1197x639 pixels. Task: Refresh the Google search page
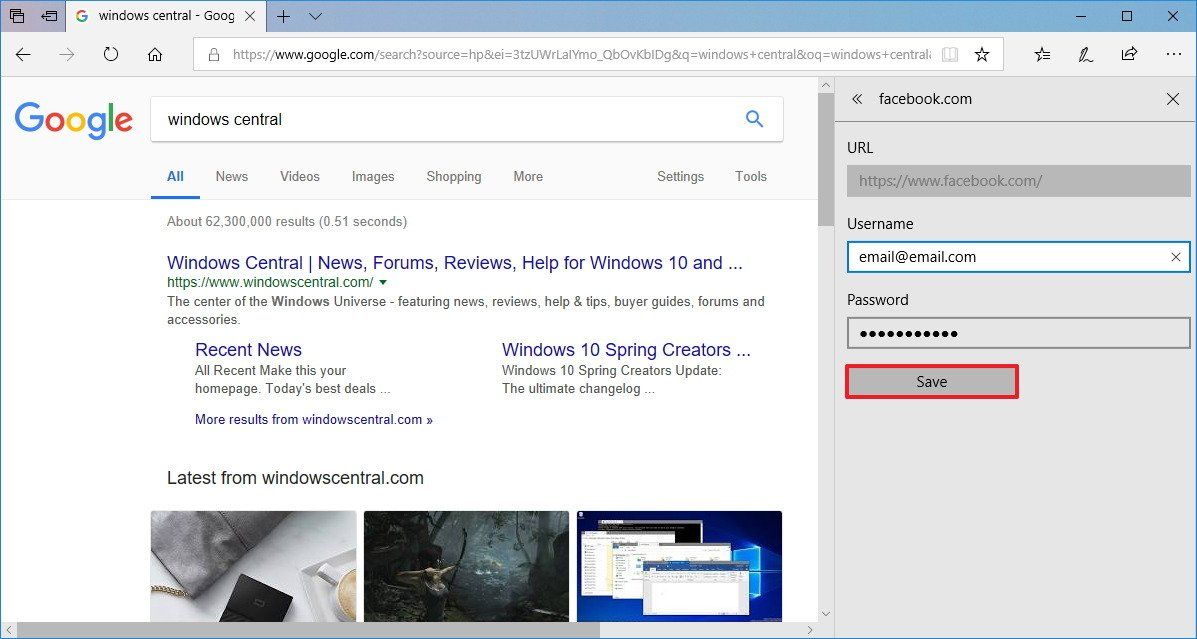(110, 56)
